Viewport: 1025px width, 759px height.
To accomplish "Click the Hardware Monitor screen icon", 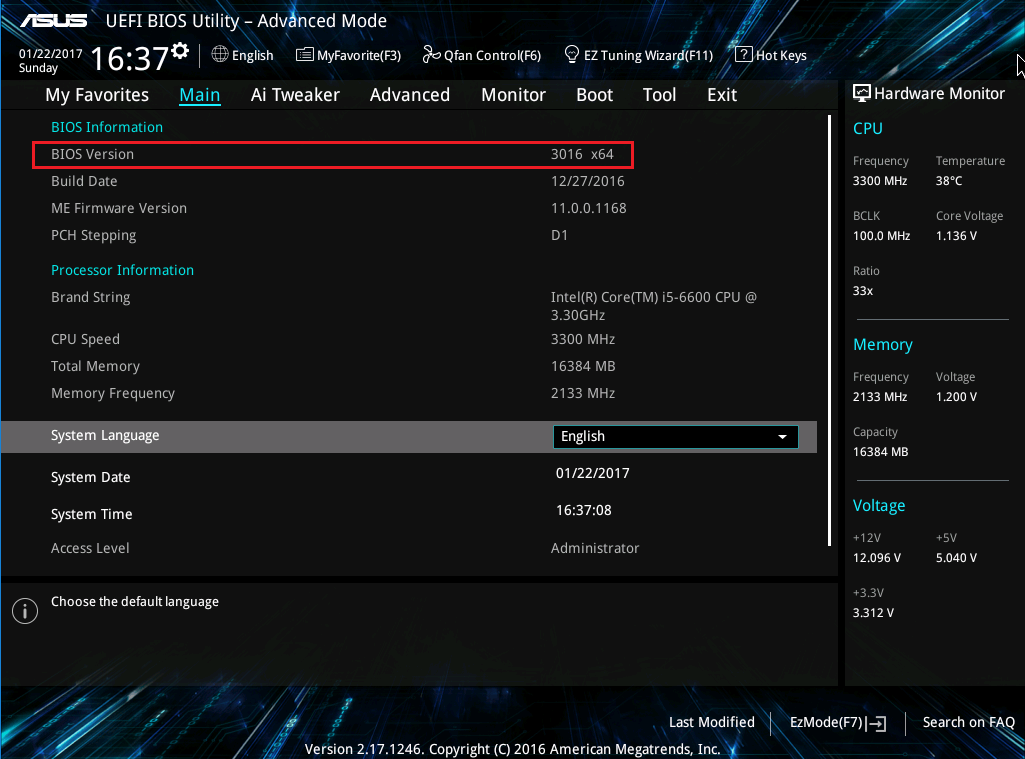I will point(862,93).
